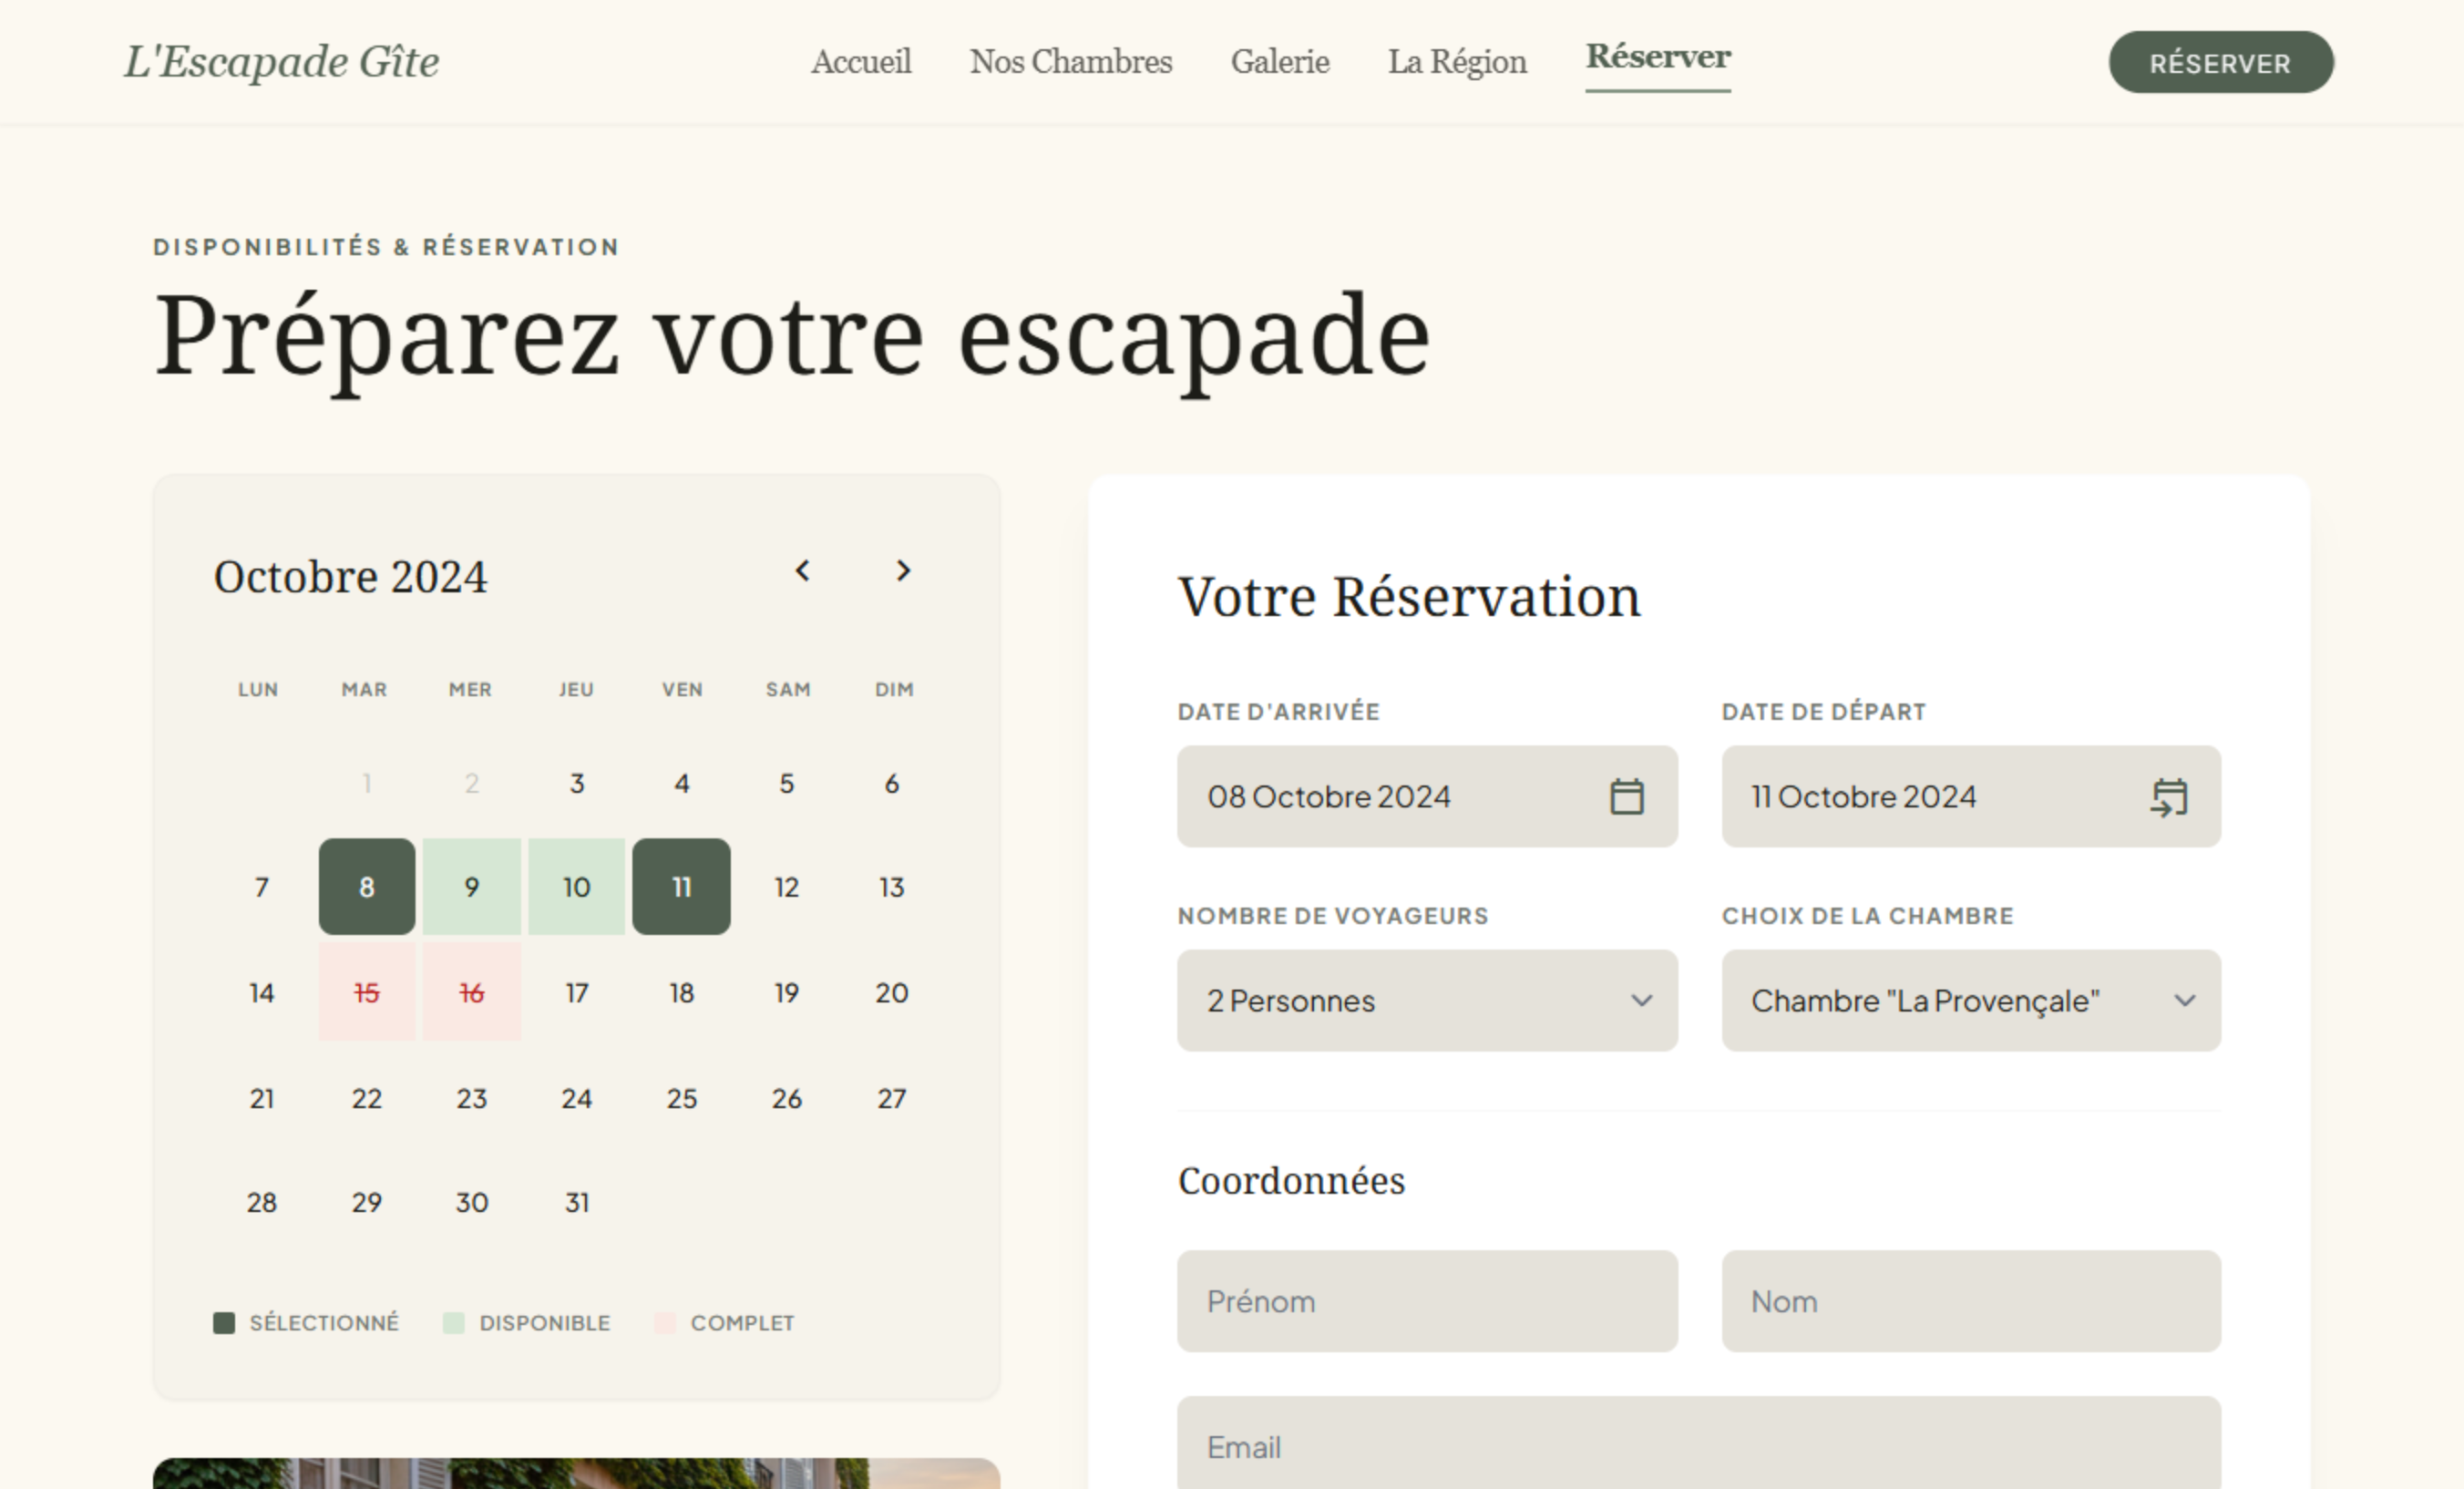The width and height of the screenshot is (2464, 1489).
Task: Go to previous month in calendar
Action: point(802,571)
